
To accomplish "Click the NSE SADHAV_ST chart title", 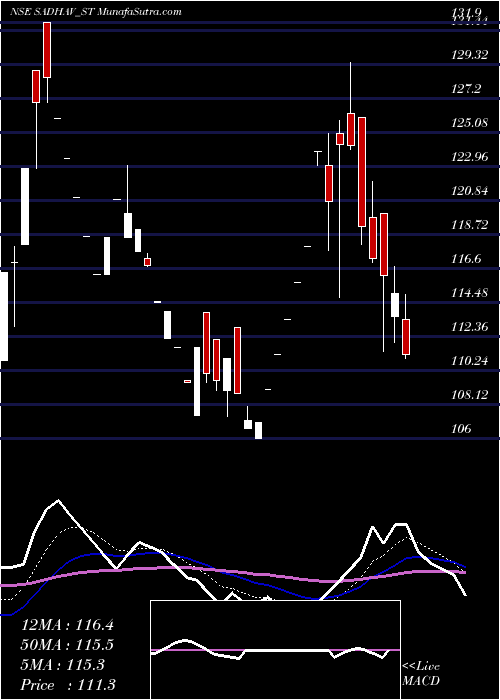I will (x=96, y=12).
